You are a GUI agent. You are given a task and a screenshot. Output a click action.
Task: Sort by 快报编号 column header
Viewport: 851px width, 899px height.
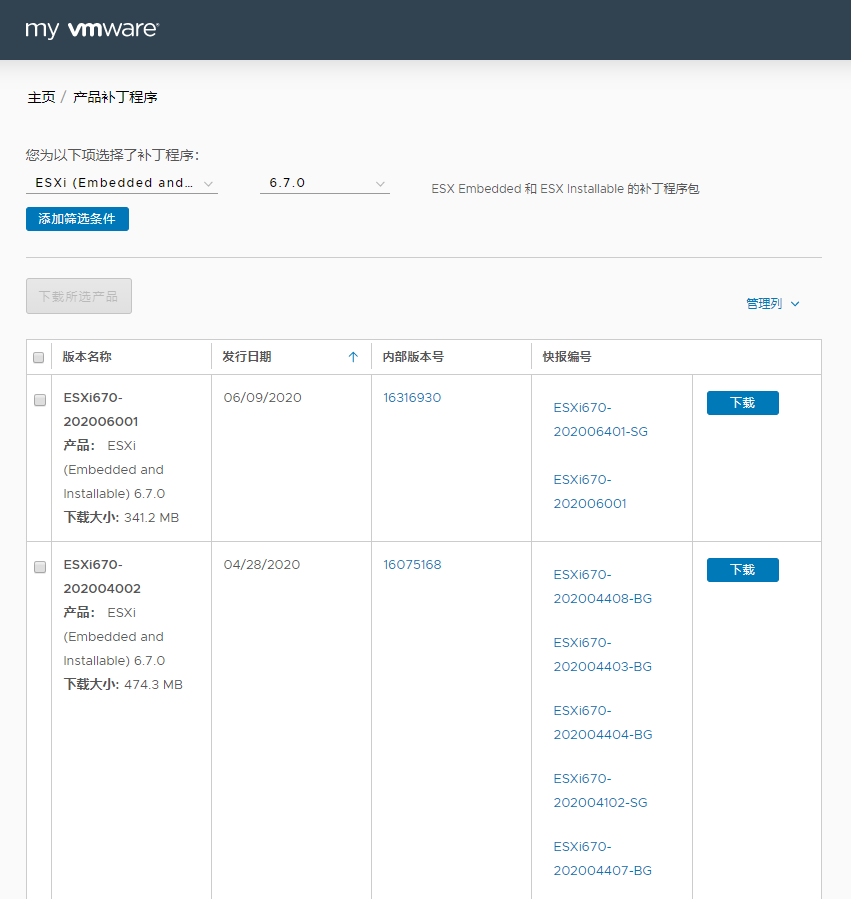click(x=567, y=357)
